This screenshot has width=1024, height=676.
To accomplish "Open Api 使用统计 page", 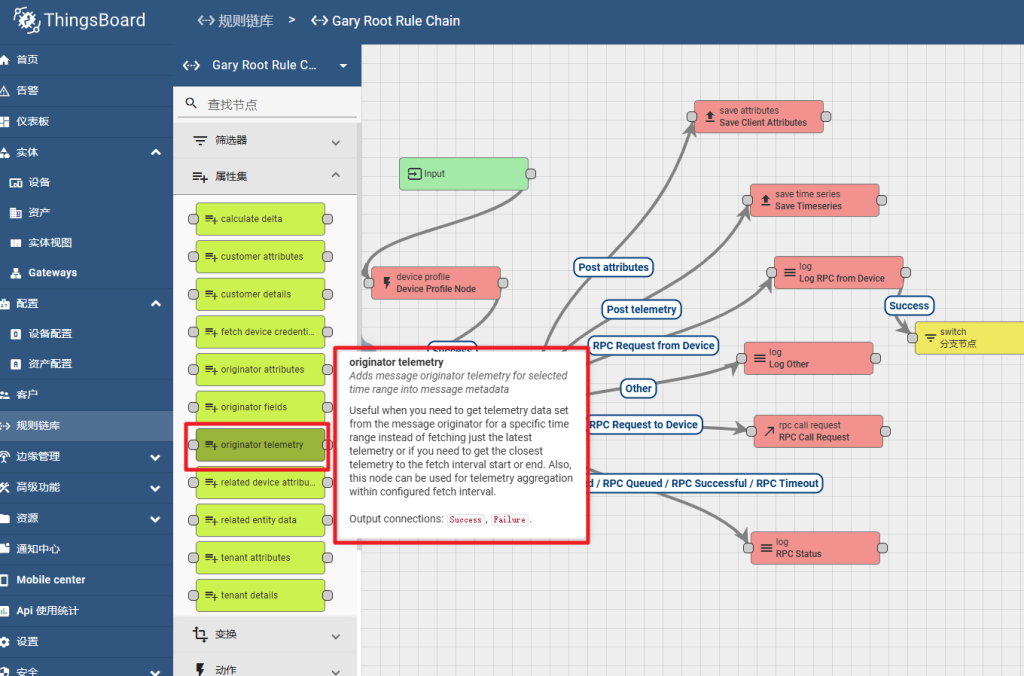I will (86, 611).
